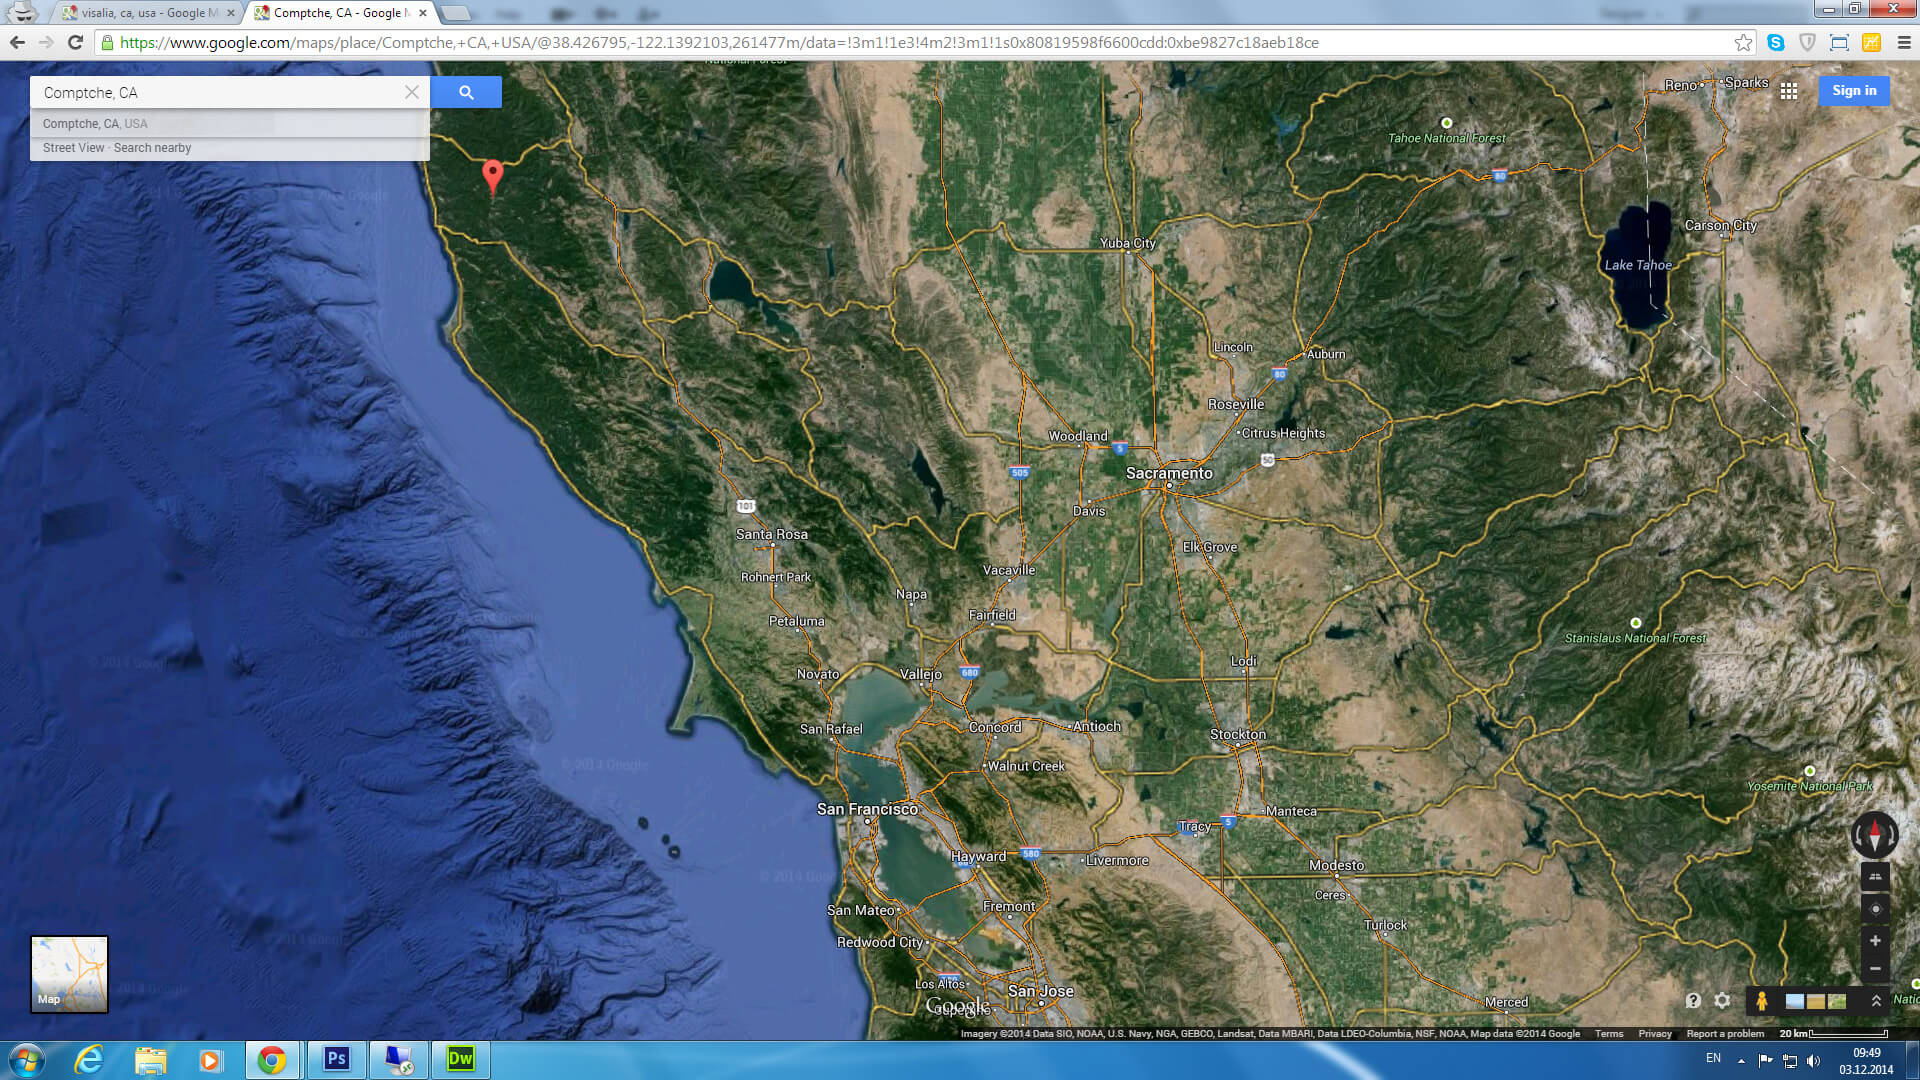
Task: Zoom out with the minus button
Action: click(x=1875, y=968)
